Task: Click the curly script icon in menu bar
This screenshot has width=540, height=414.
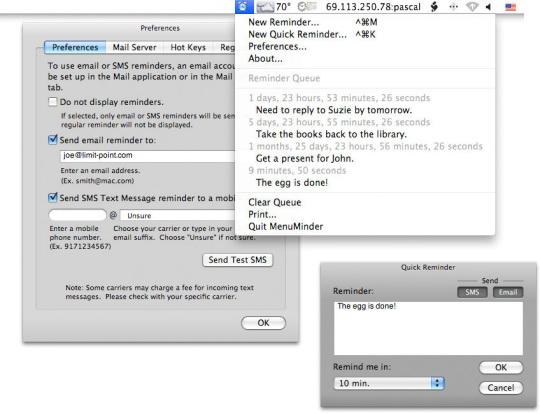Action: 435,7
